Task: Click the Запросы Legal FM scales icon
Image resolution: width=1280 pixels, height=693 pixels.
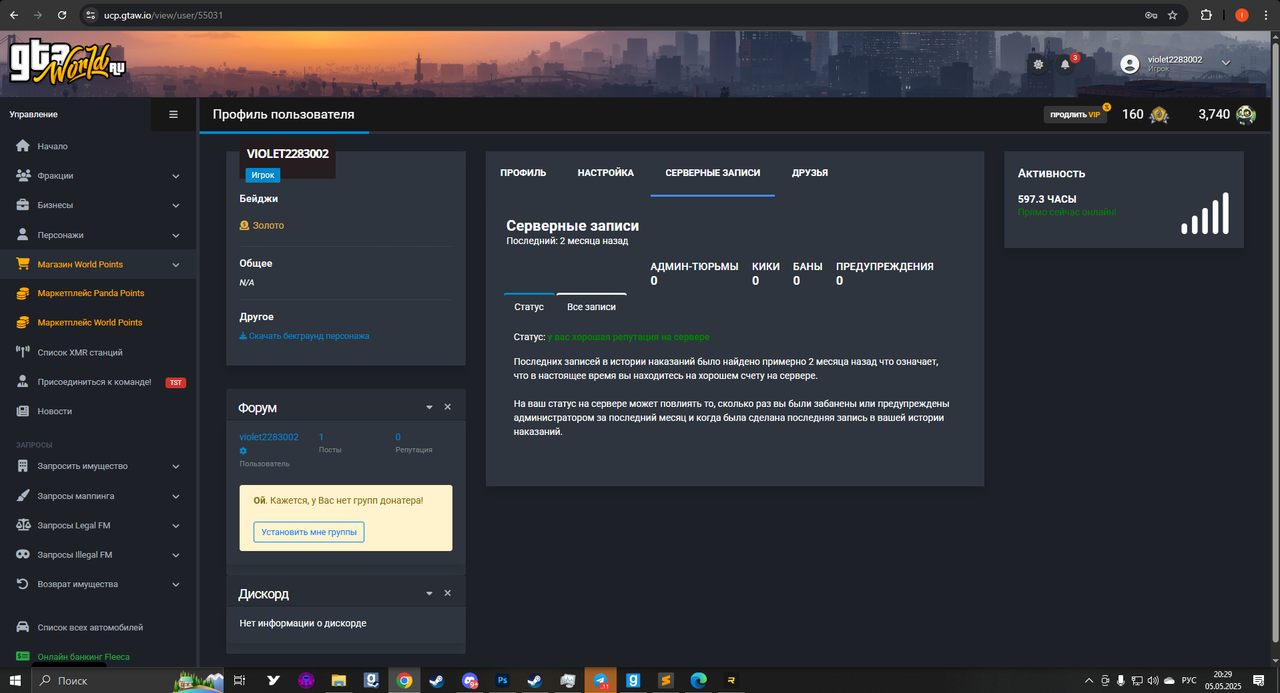Action: [x=23, y=525]
